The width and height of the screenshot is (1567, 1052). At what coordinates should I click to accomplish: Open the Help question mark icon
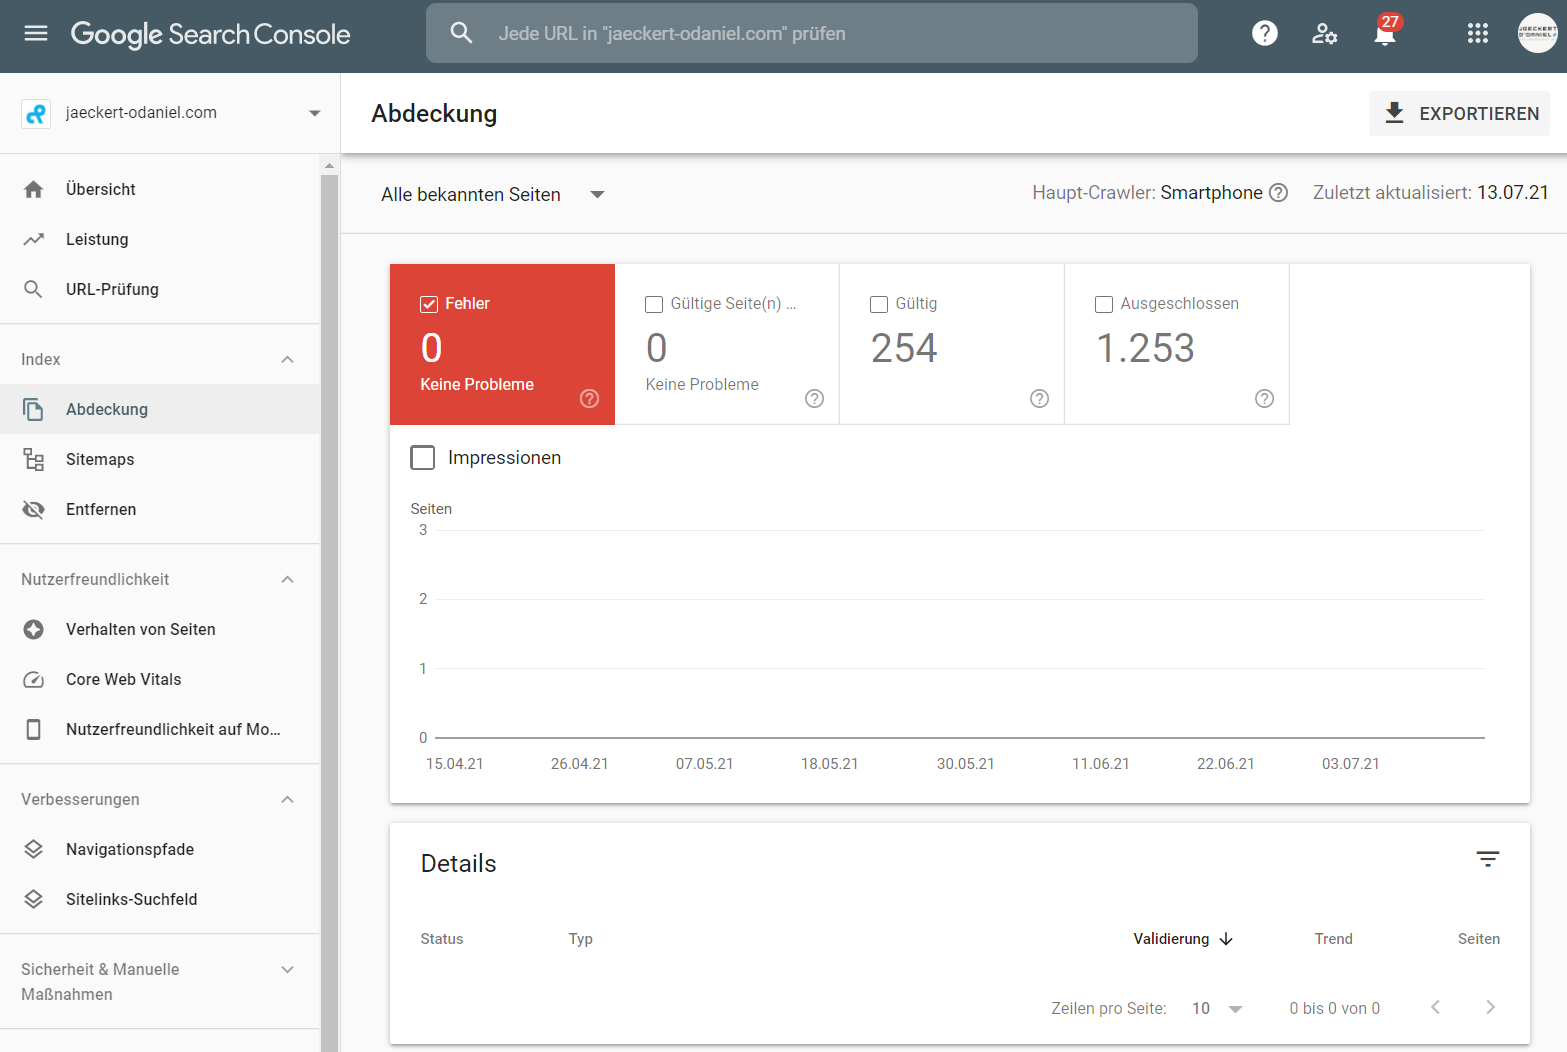tap(1265, 33)
